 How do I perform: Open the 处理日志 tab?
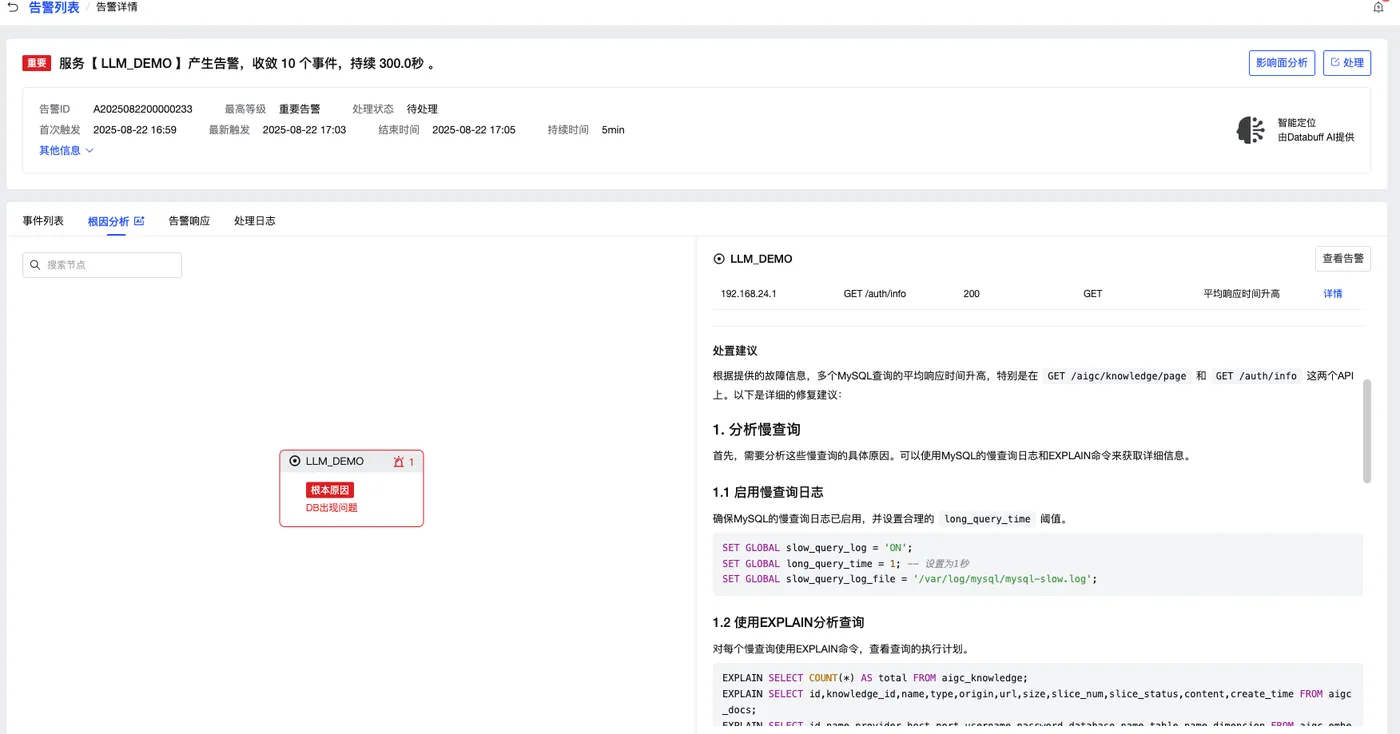pyautogui.click(x=255, y=221)
